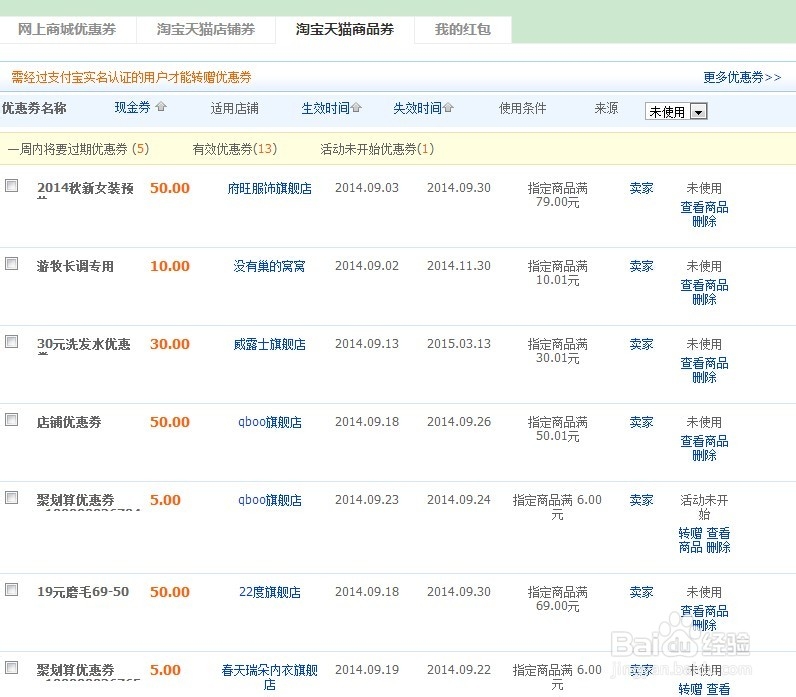This screenshot has width=796, height=697.
Task: Check the 游牧长调专用 coupon checkbox
Action: [x=12, y=263]
